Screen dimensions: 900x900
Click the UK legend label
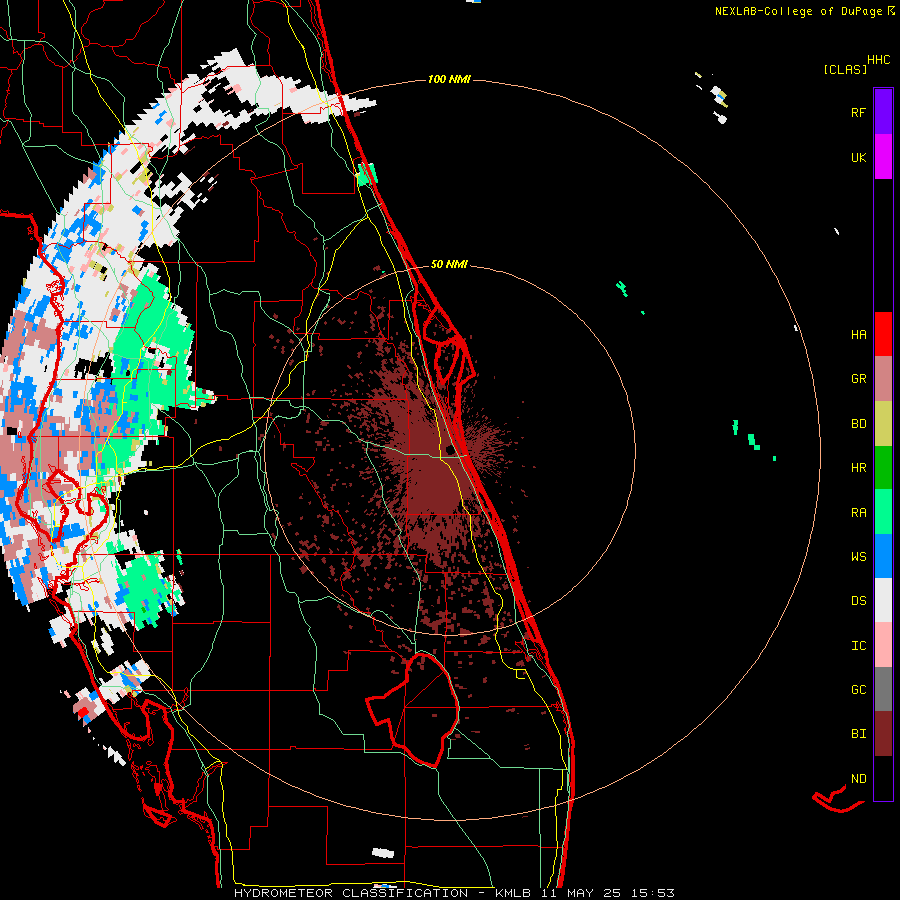click(858, 157)
